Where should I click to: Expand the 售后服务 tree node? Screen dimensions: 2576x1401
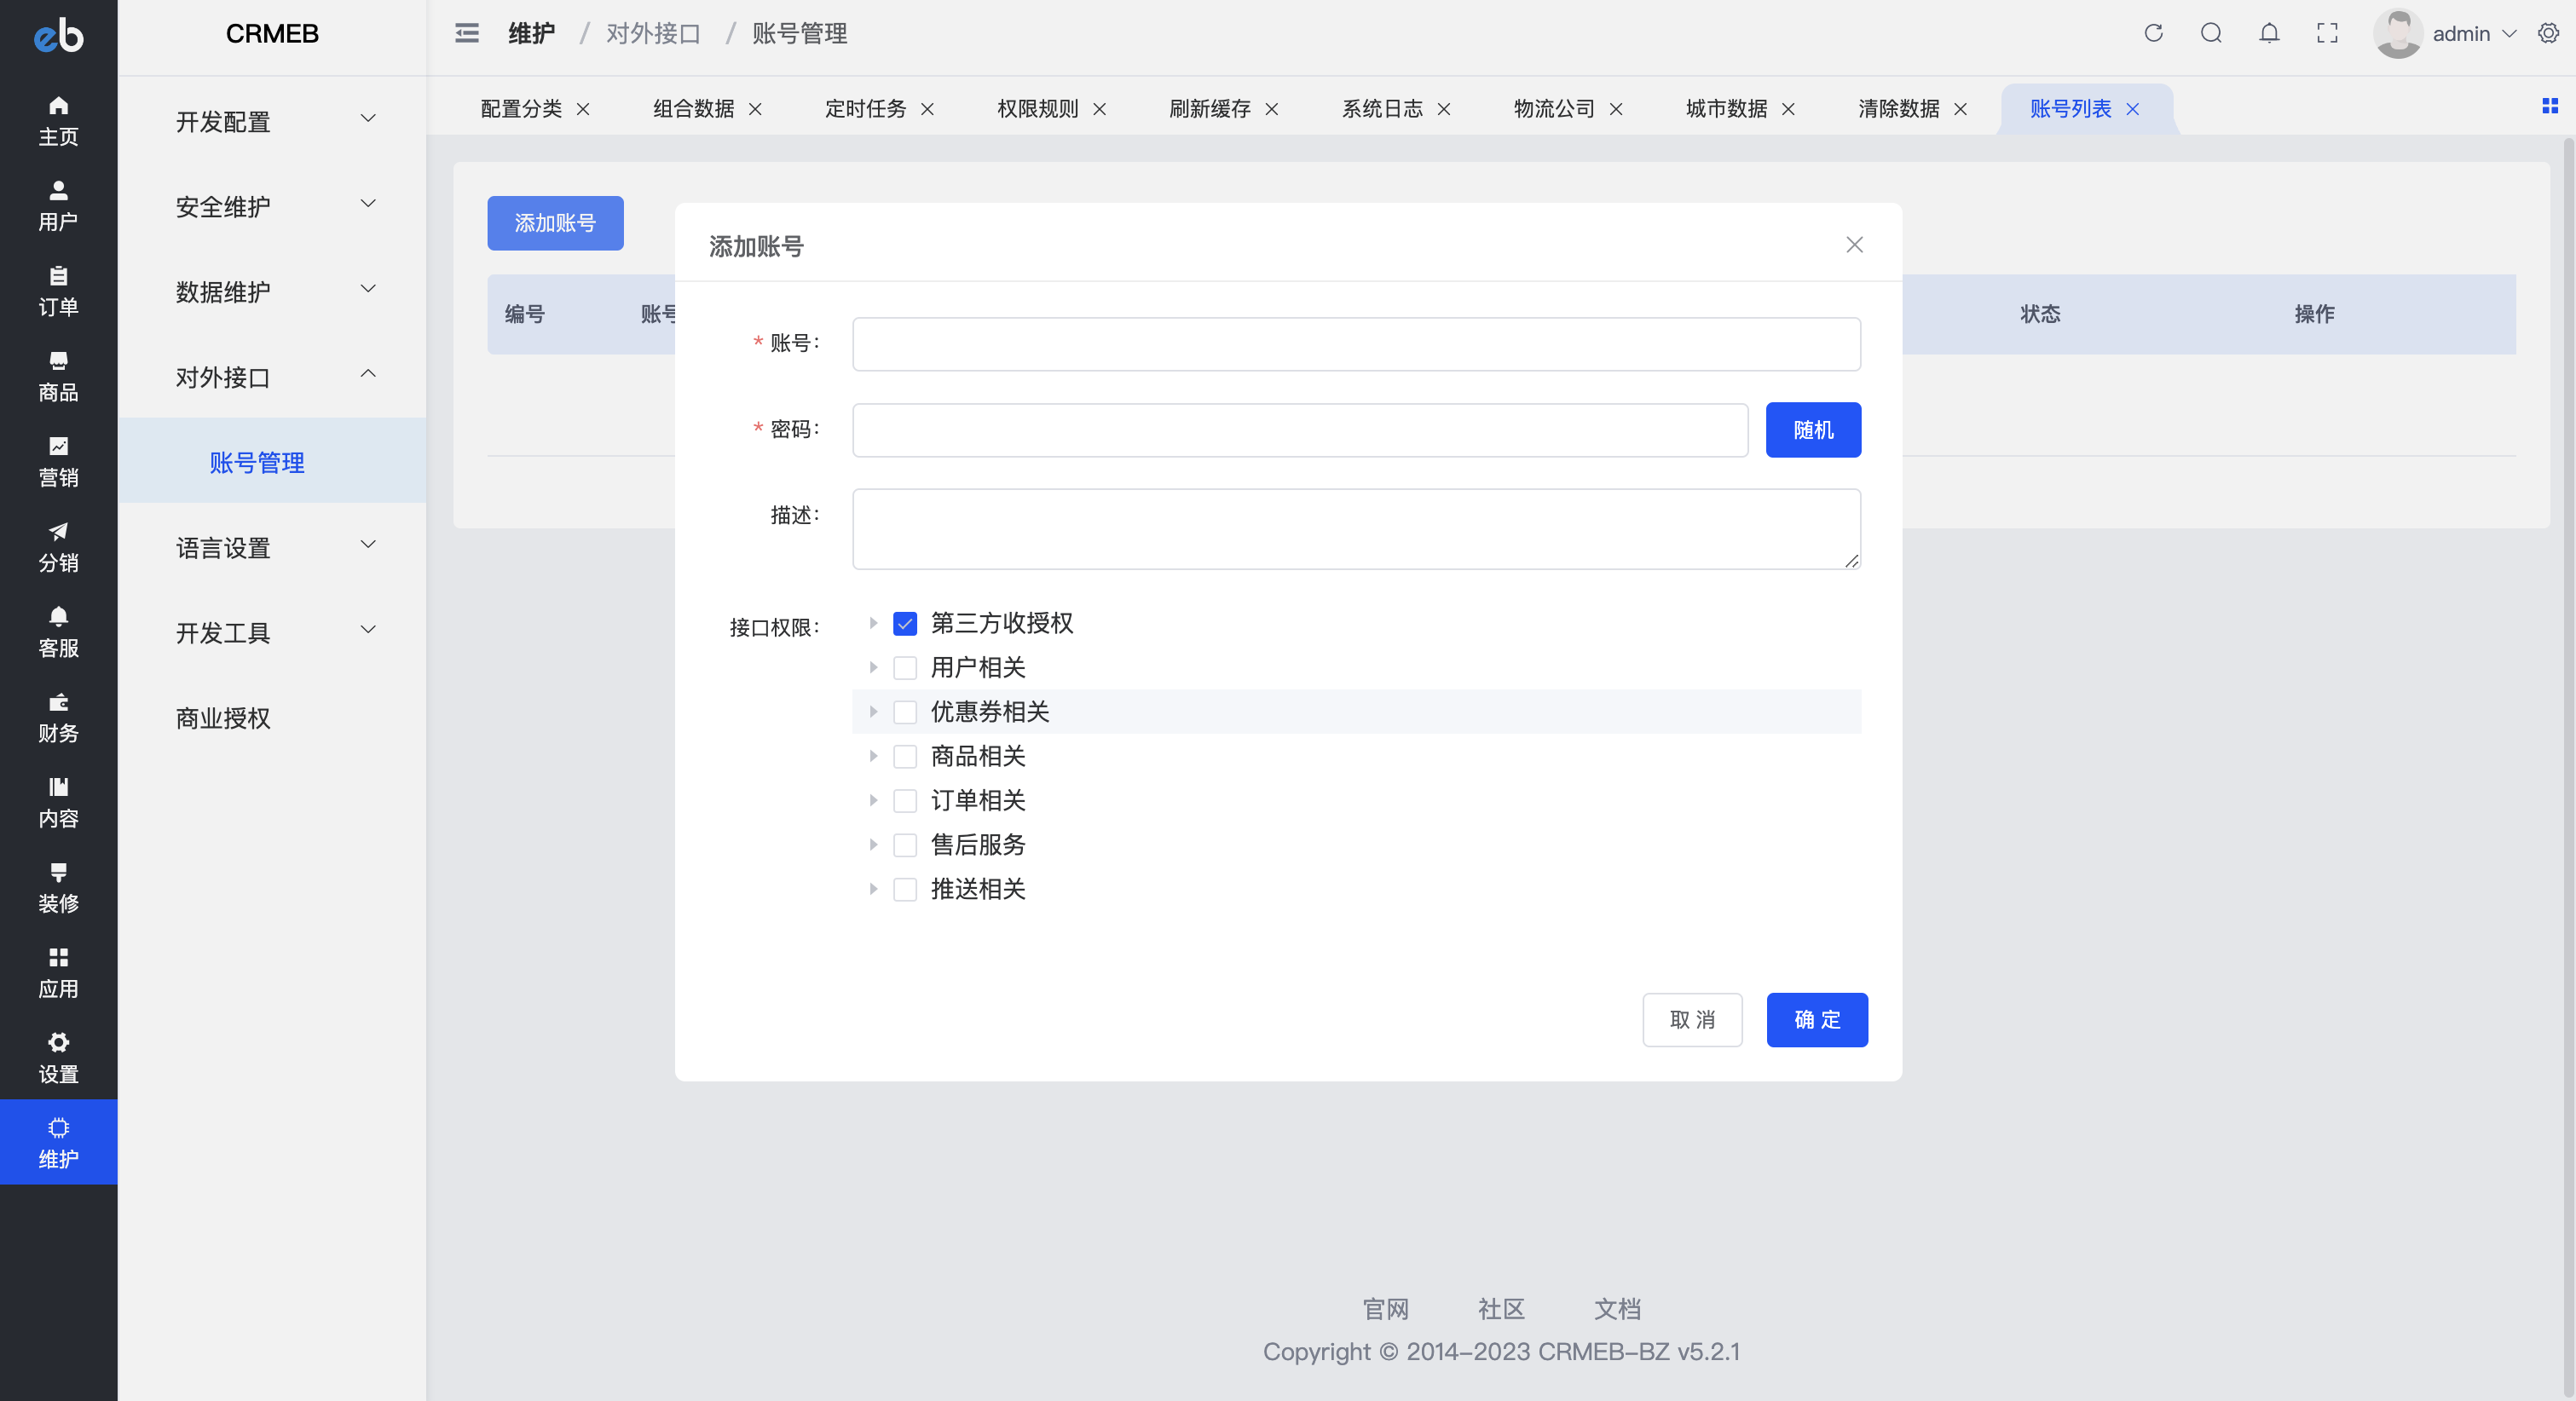point(873,845)
